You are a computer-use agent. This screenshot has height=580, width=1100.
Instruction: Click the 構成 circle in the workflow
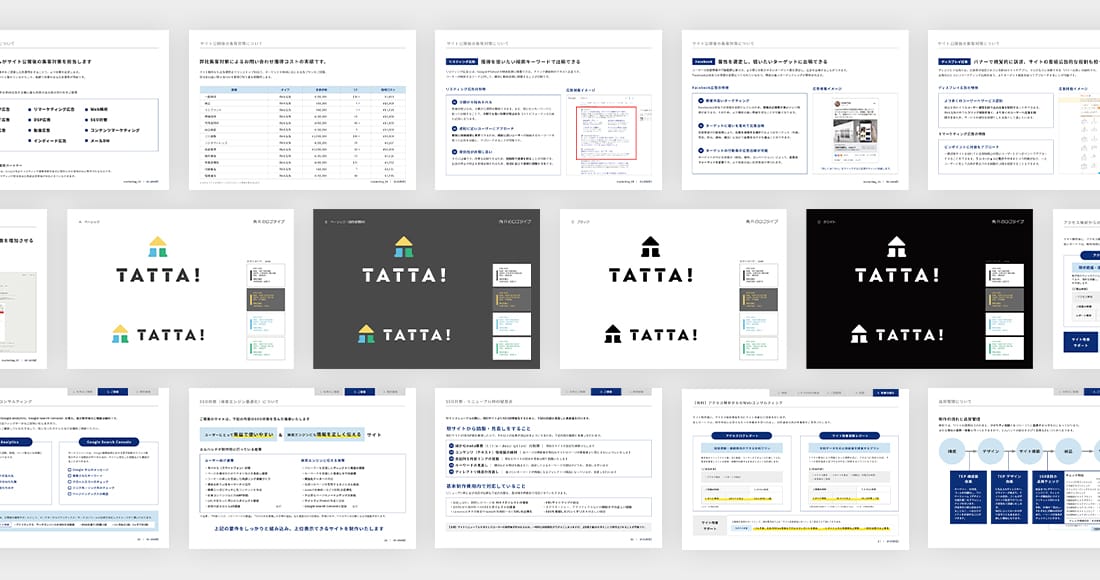953,452
